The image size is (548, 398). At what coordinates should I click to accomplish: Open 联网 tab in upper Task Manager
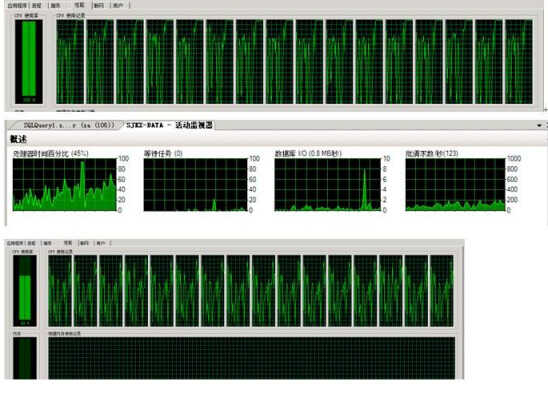click(x=99, y=6)
